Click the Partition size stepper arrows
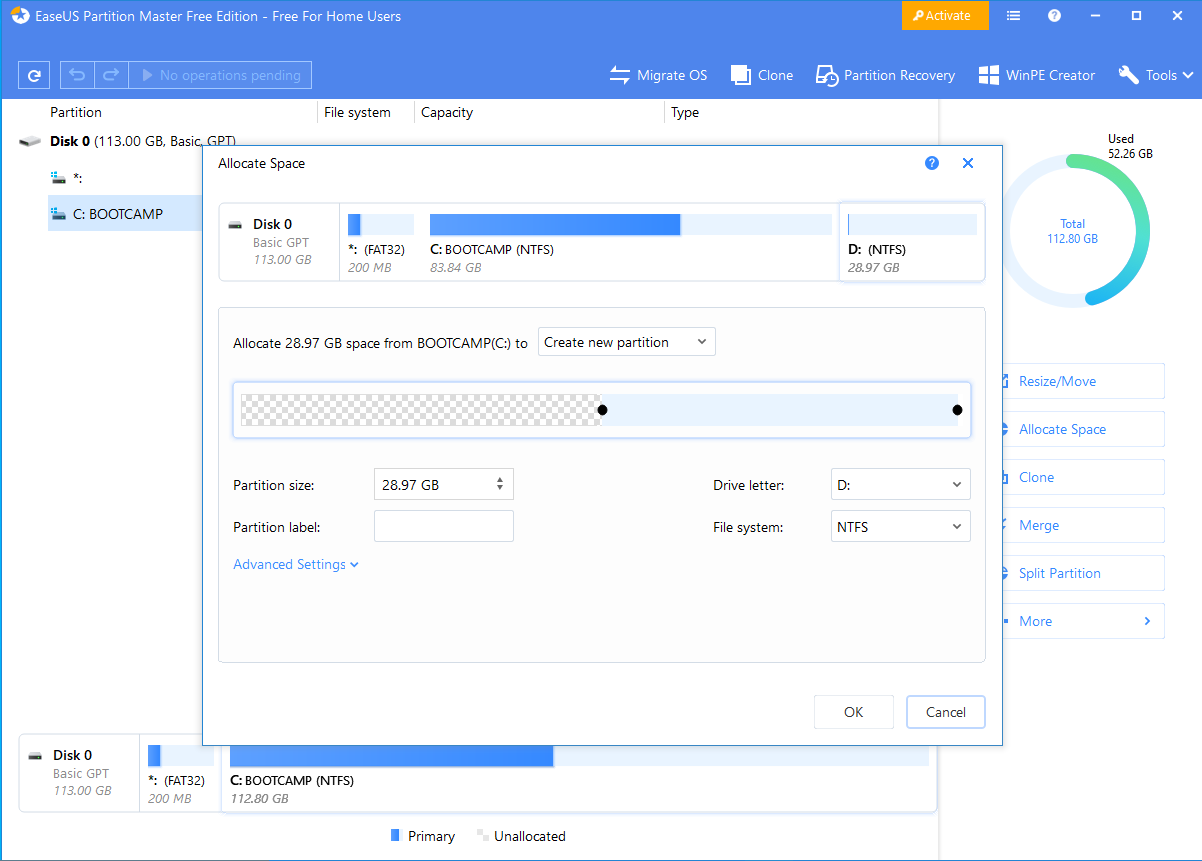The image size is (1202, 861). pos(500,485)
